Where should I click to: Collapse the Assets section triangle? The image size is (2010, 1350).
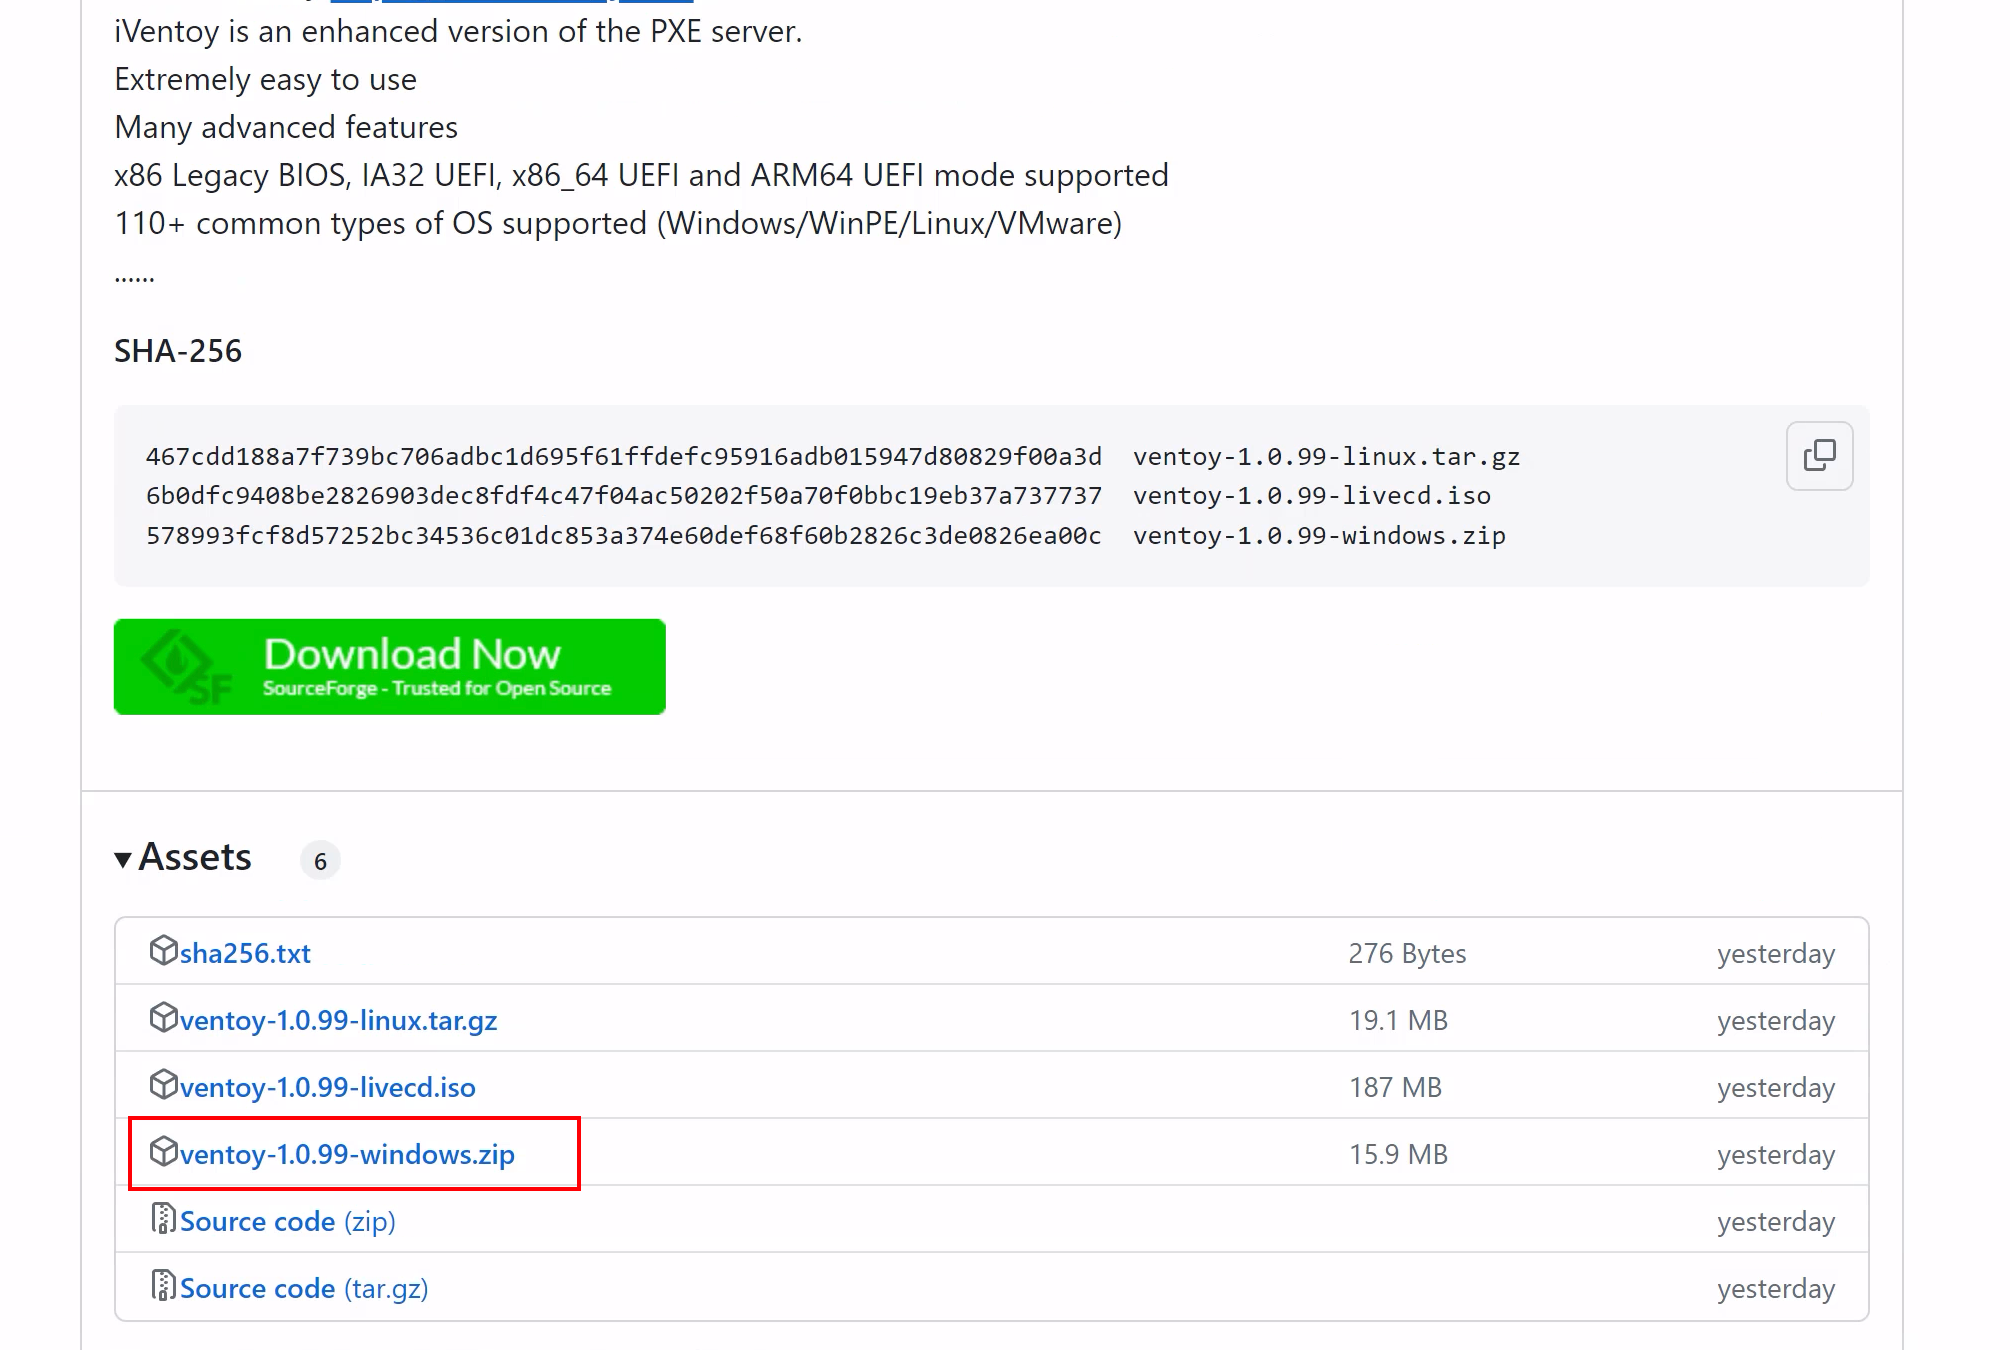pos(123,859)
